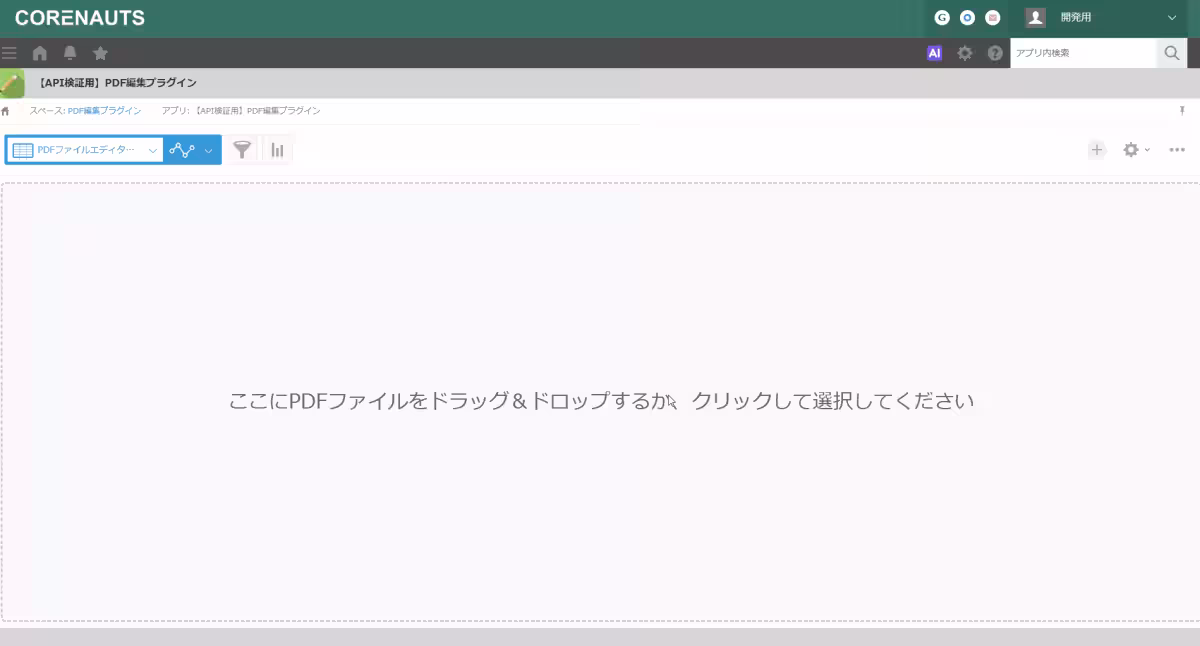1200x646 pixels.
Task: Open the three-dots options menu
Action: pyautogui.click(x=1177, y=150)
